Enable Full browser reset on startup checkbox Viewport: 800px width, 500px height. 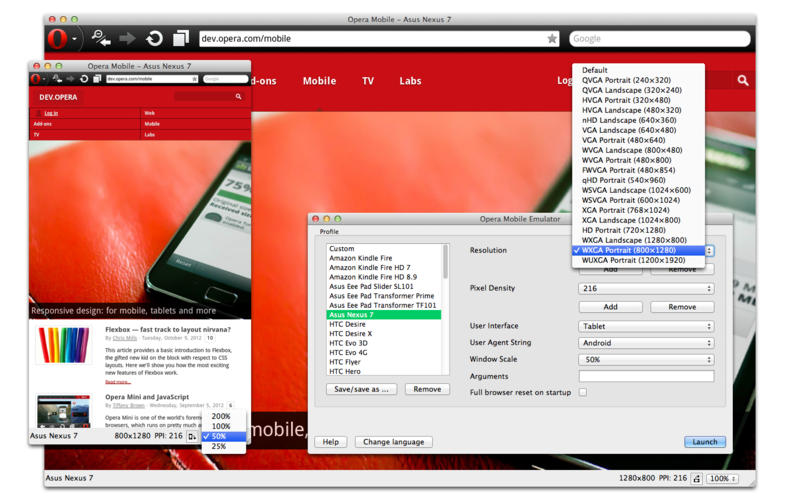(x=583, y=393)
